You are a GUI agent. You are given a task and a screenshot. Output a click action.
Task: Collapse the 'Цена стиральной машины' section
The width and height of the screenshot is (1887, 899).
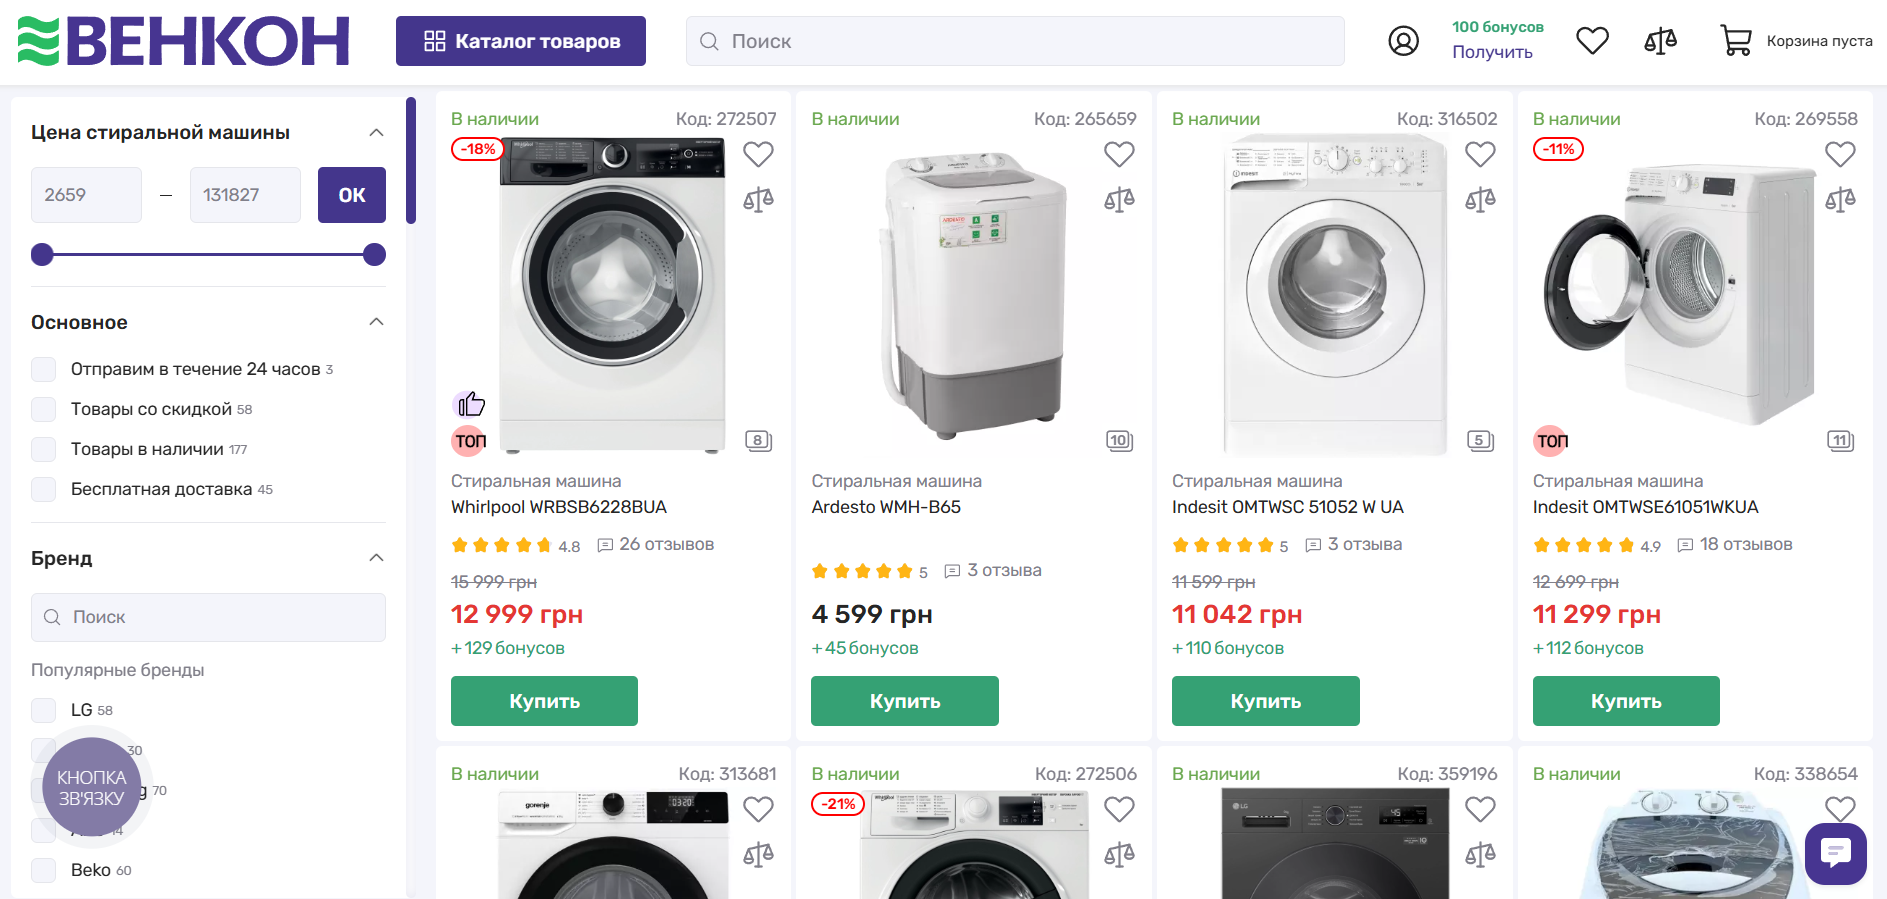pyautogui.click(x=377, y=131)
